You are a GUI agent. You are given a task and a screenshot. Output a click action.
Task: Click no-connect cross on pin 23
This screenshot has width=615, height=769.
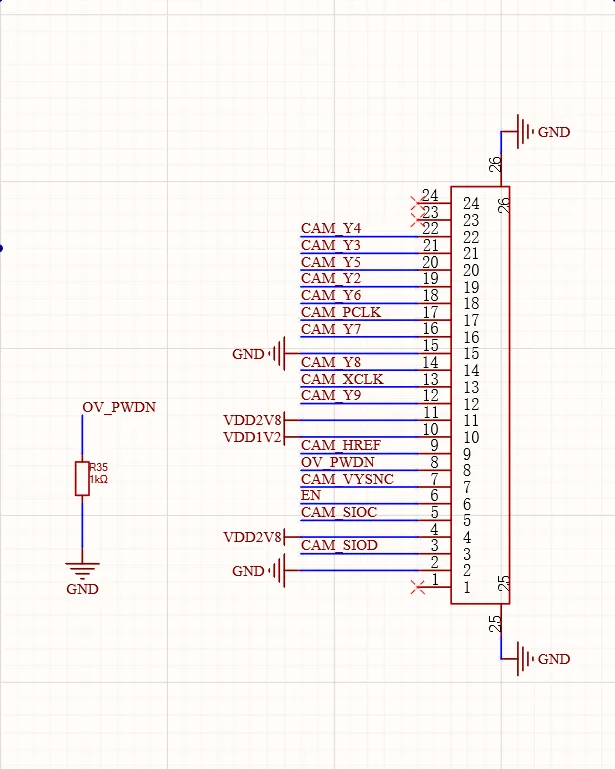point(418,219)
